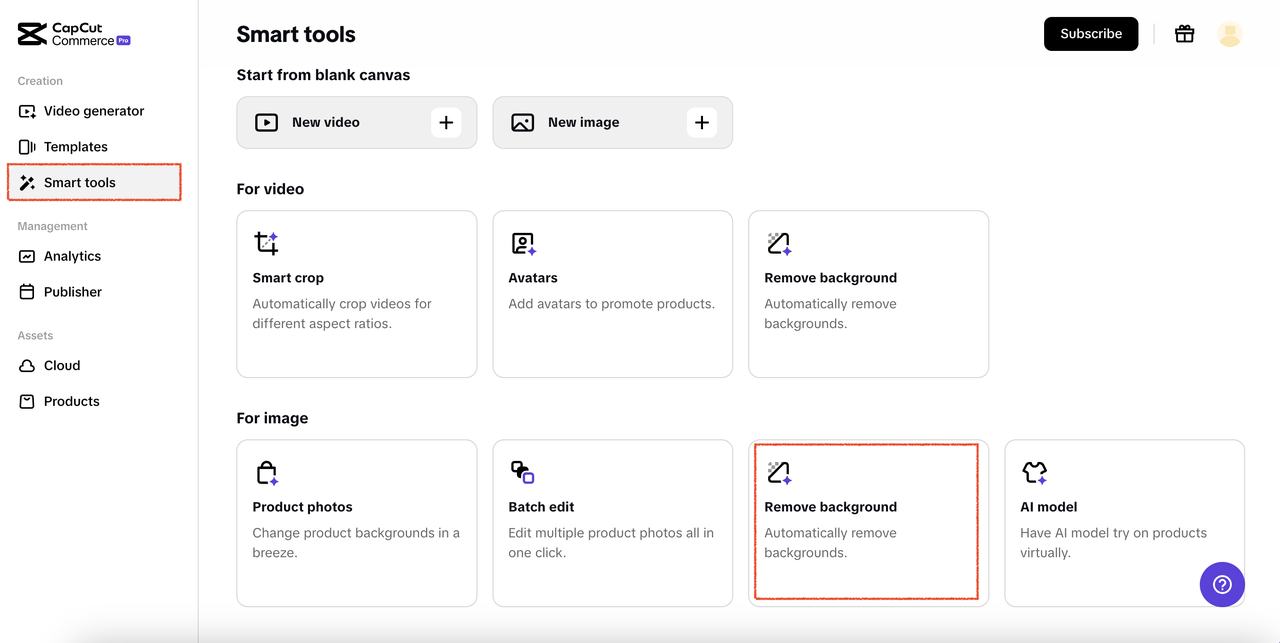
Task: Open Analytics in the sidebar
Action: (72, 256)
